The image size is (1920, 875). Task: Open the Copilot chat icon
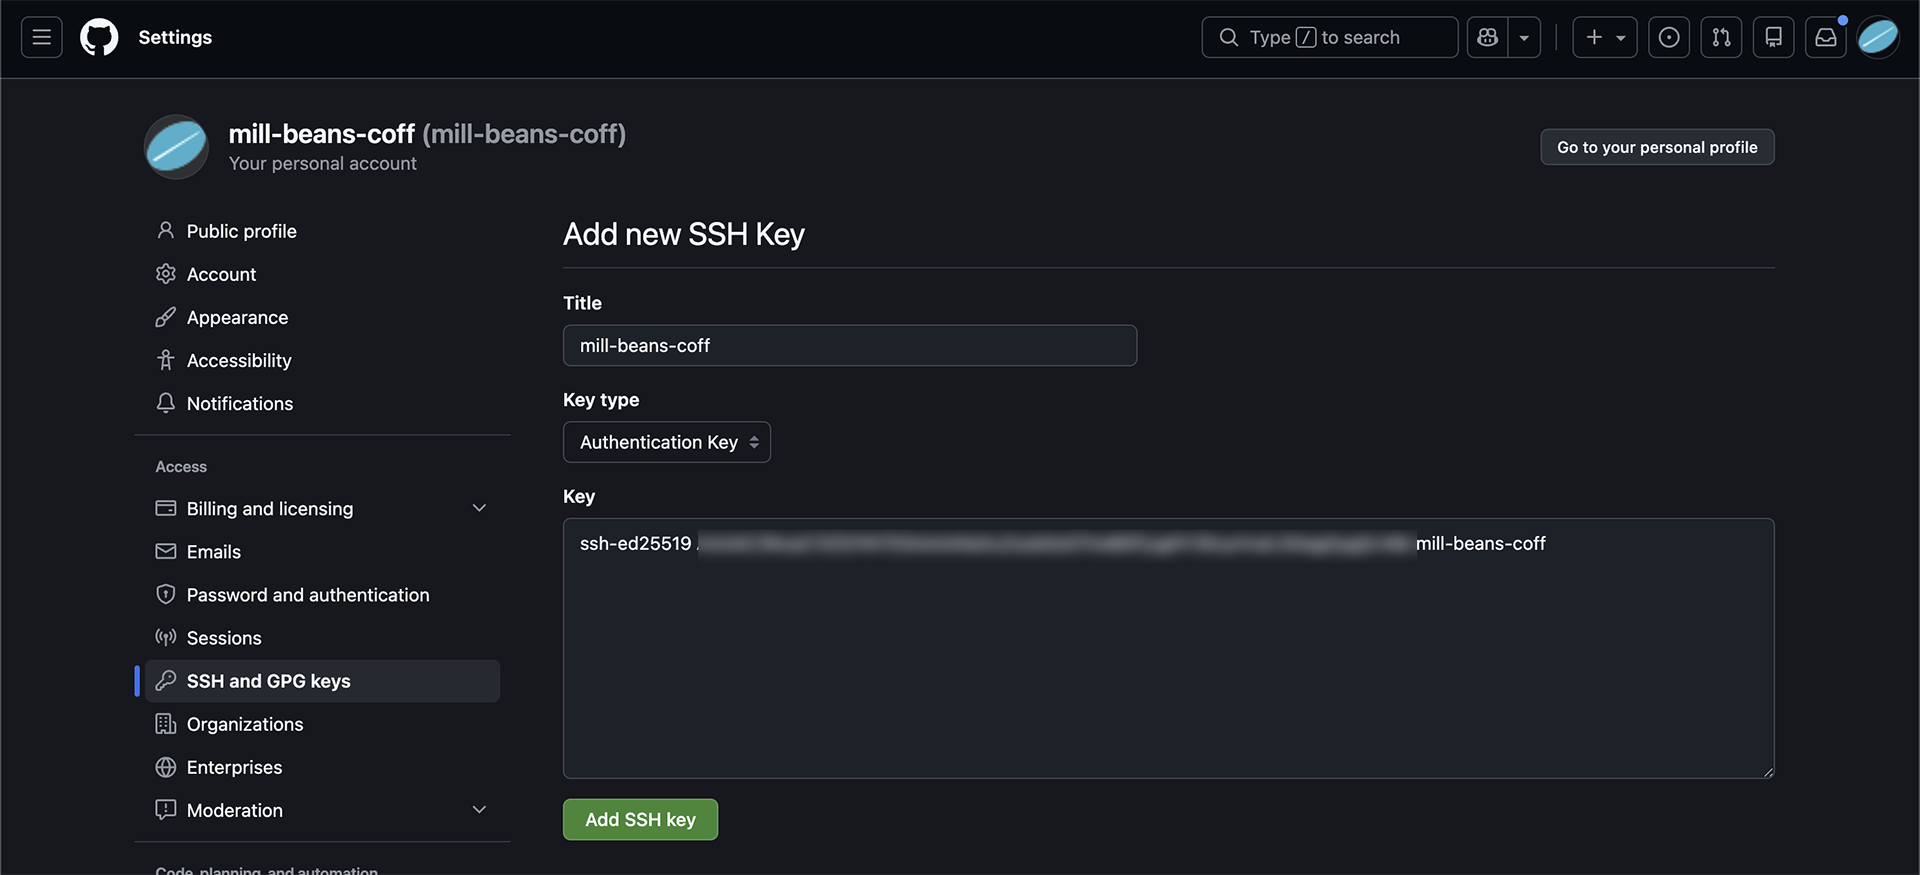pyautogui.click(x=1487, y=37)
